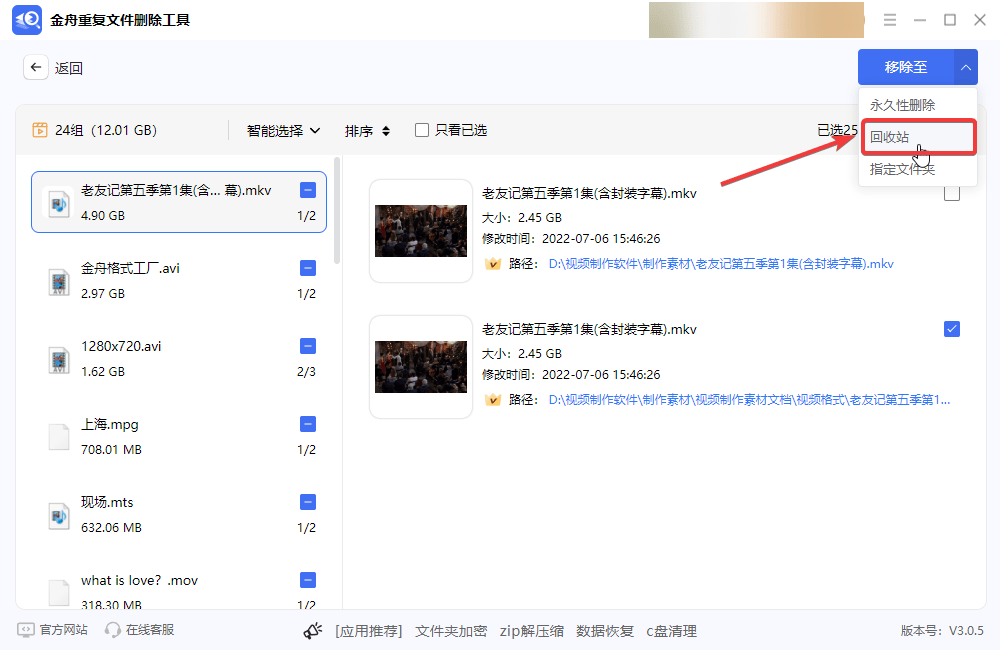
Task: Choose 永久性删除 from the menu
Action: 917,105
